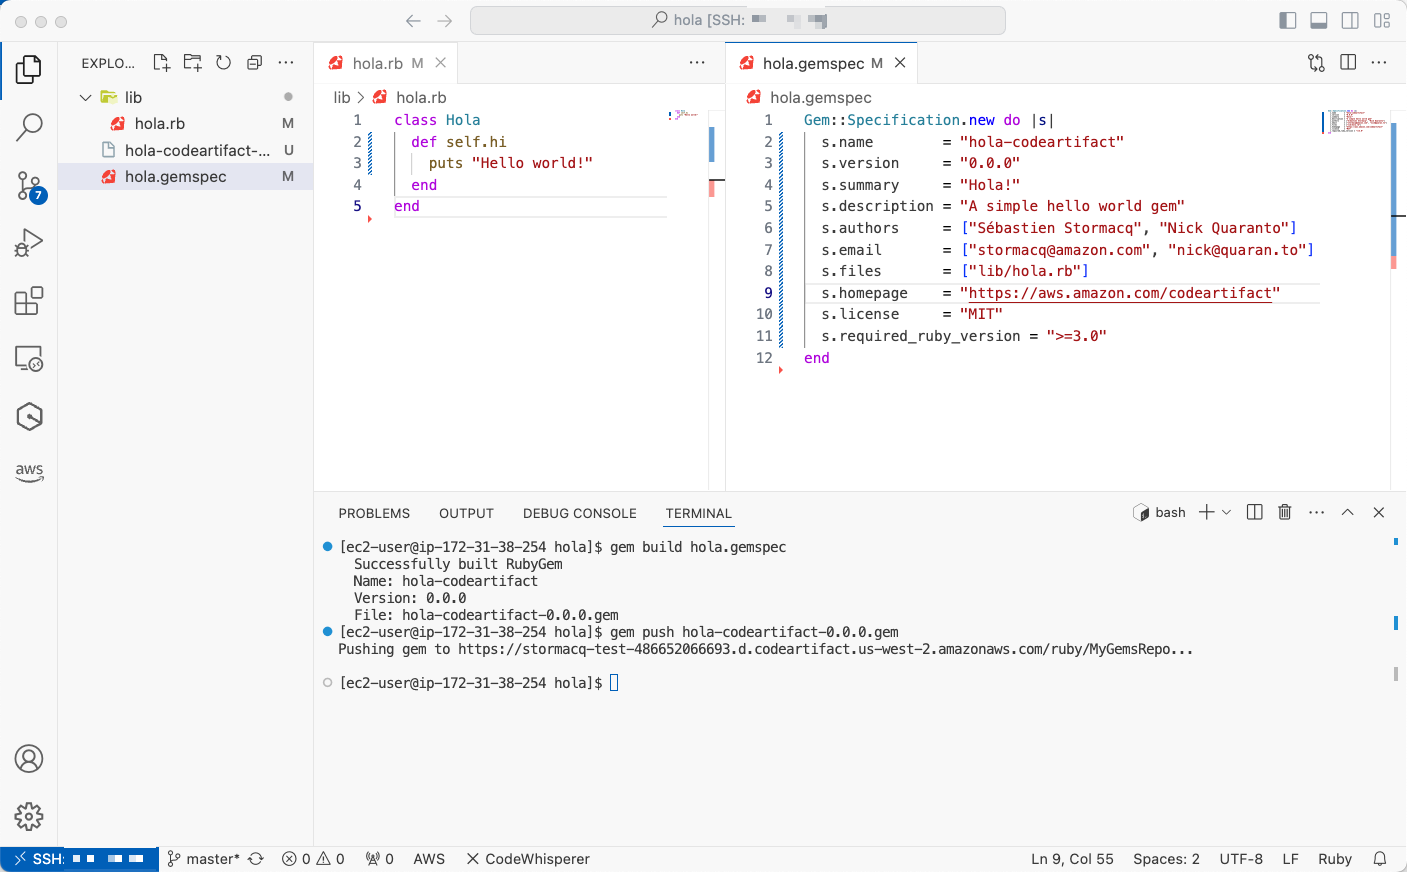
Task: Split the hola.gemspec editor
Action: (1347, 62)
